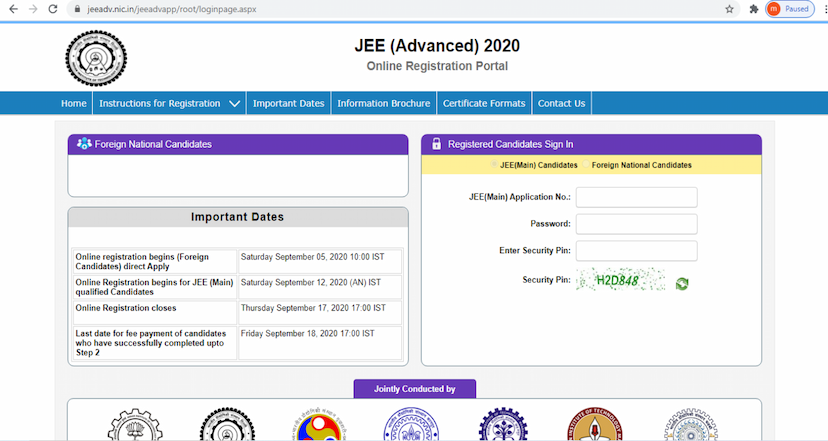Click 'Last date for fee payment' row label

(150, 343)
